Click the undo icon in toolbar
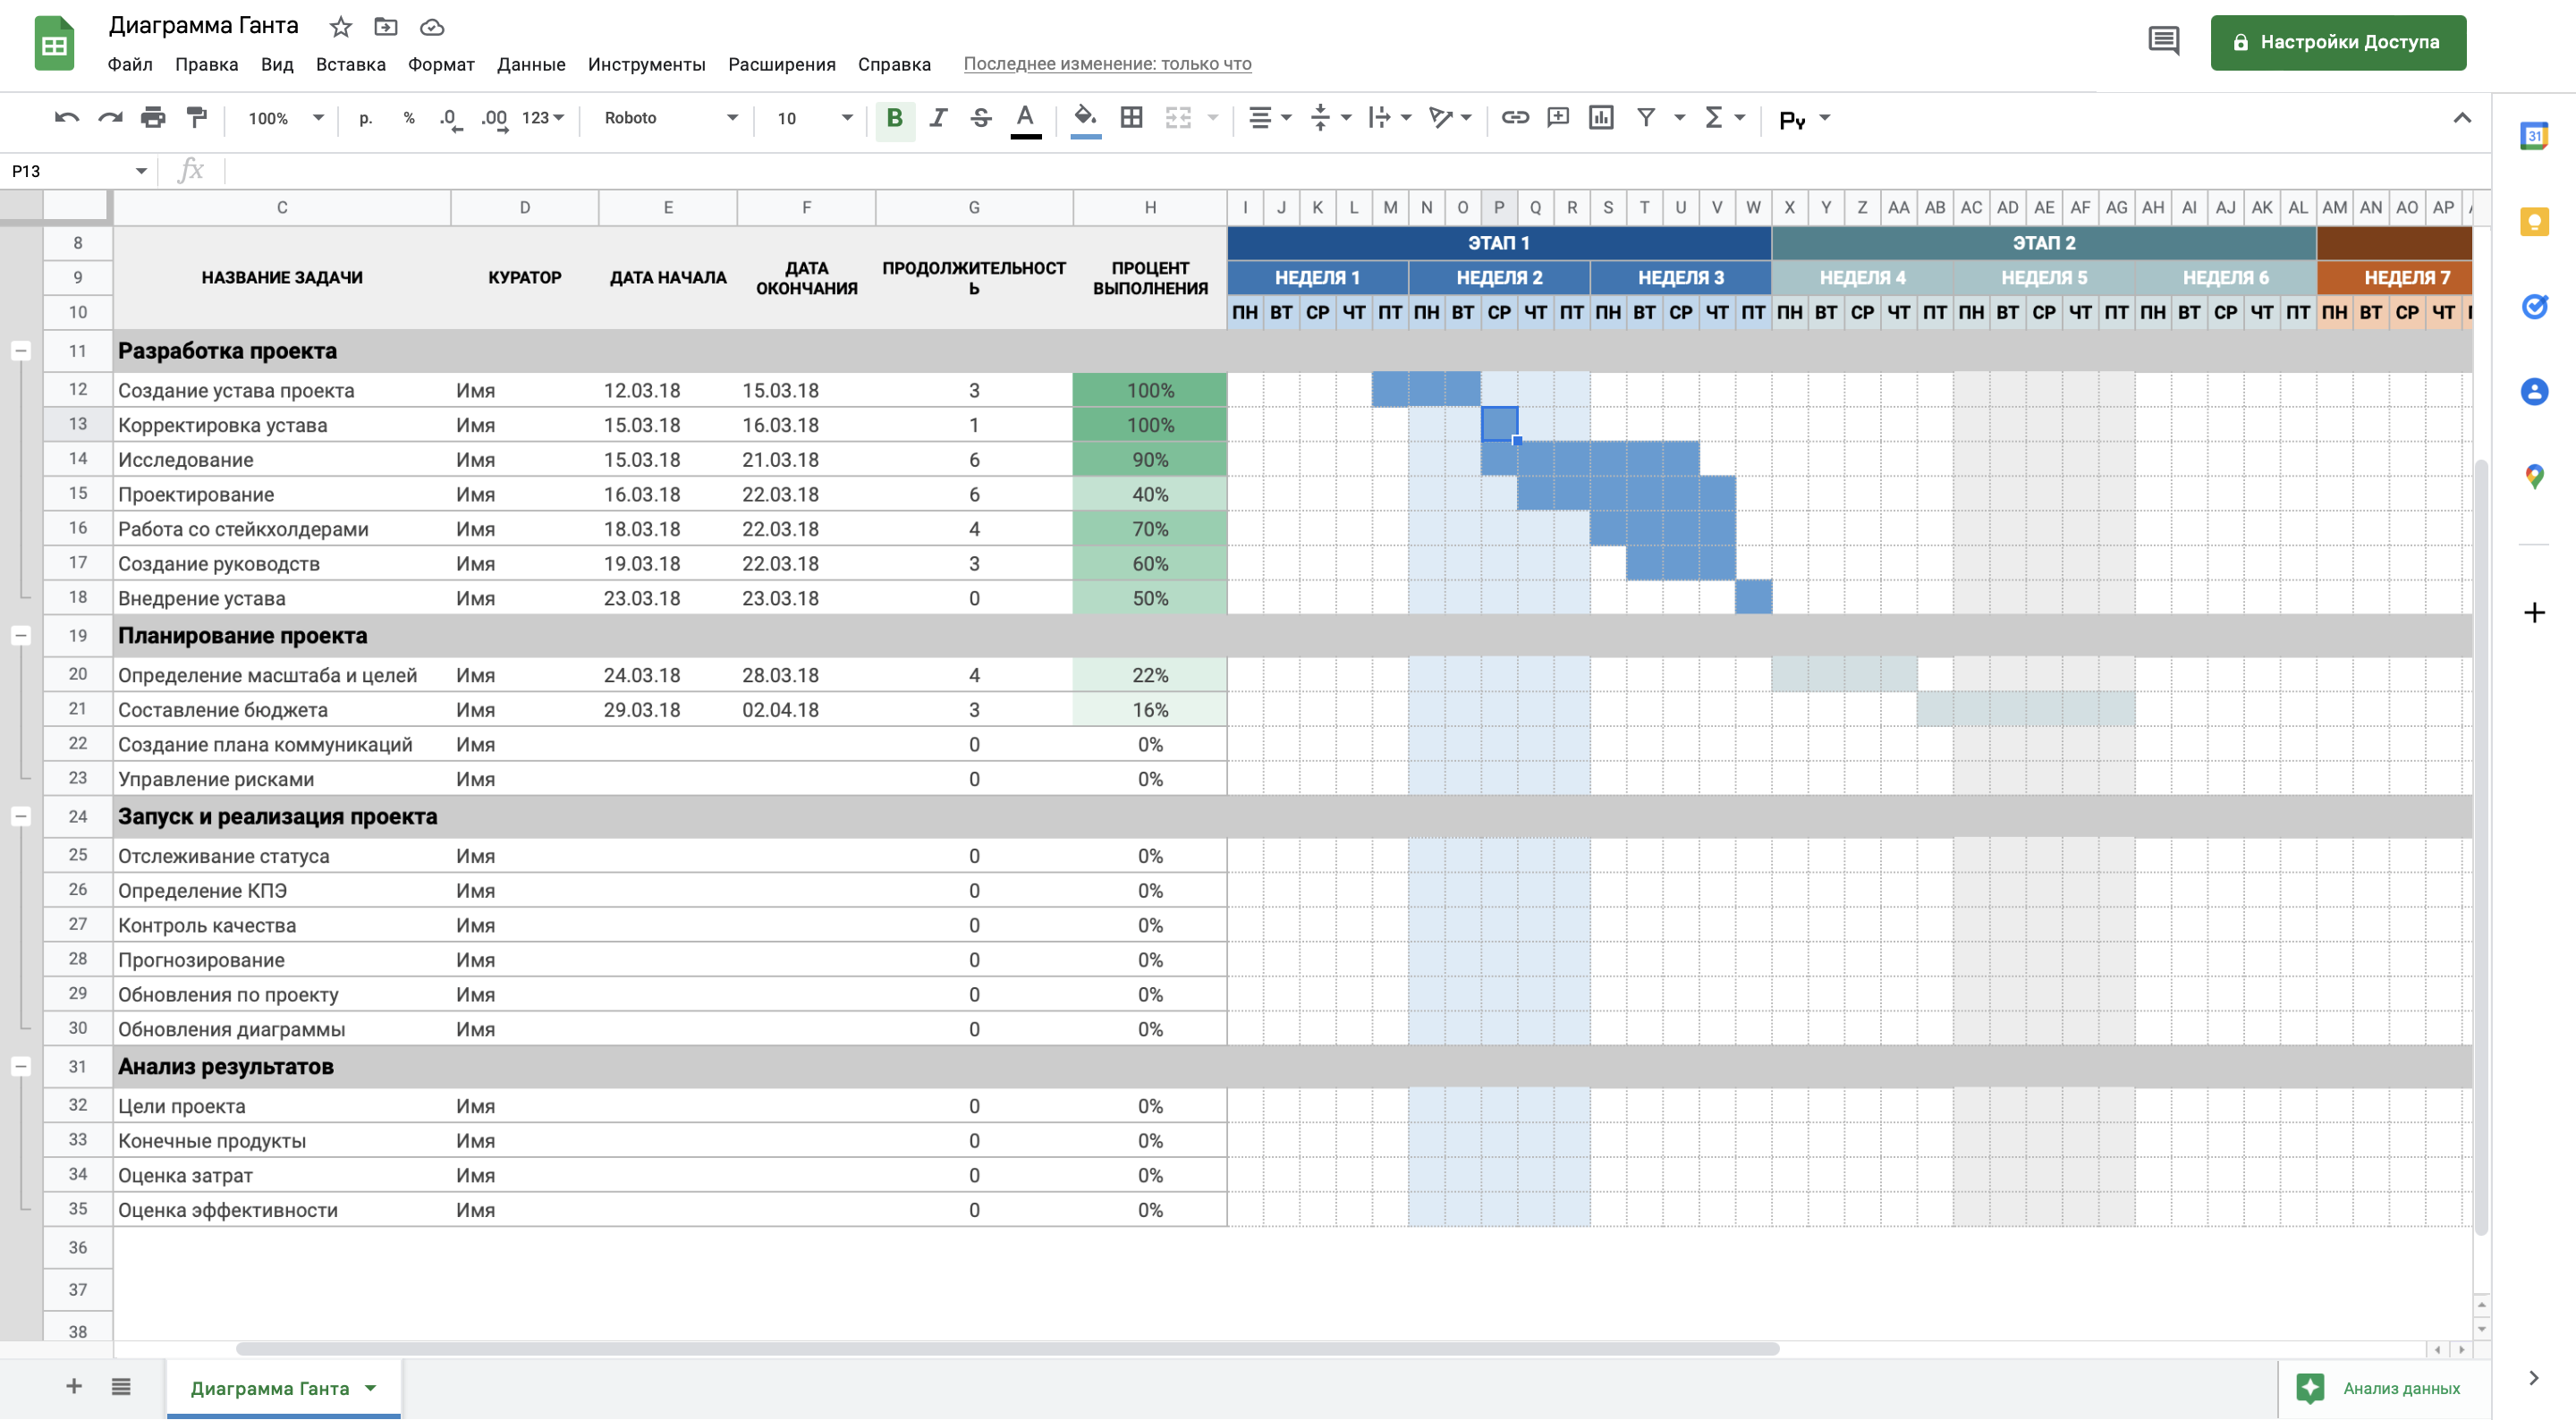This screenshot has width=2576, height=1420. (66, 118)
